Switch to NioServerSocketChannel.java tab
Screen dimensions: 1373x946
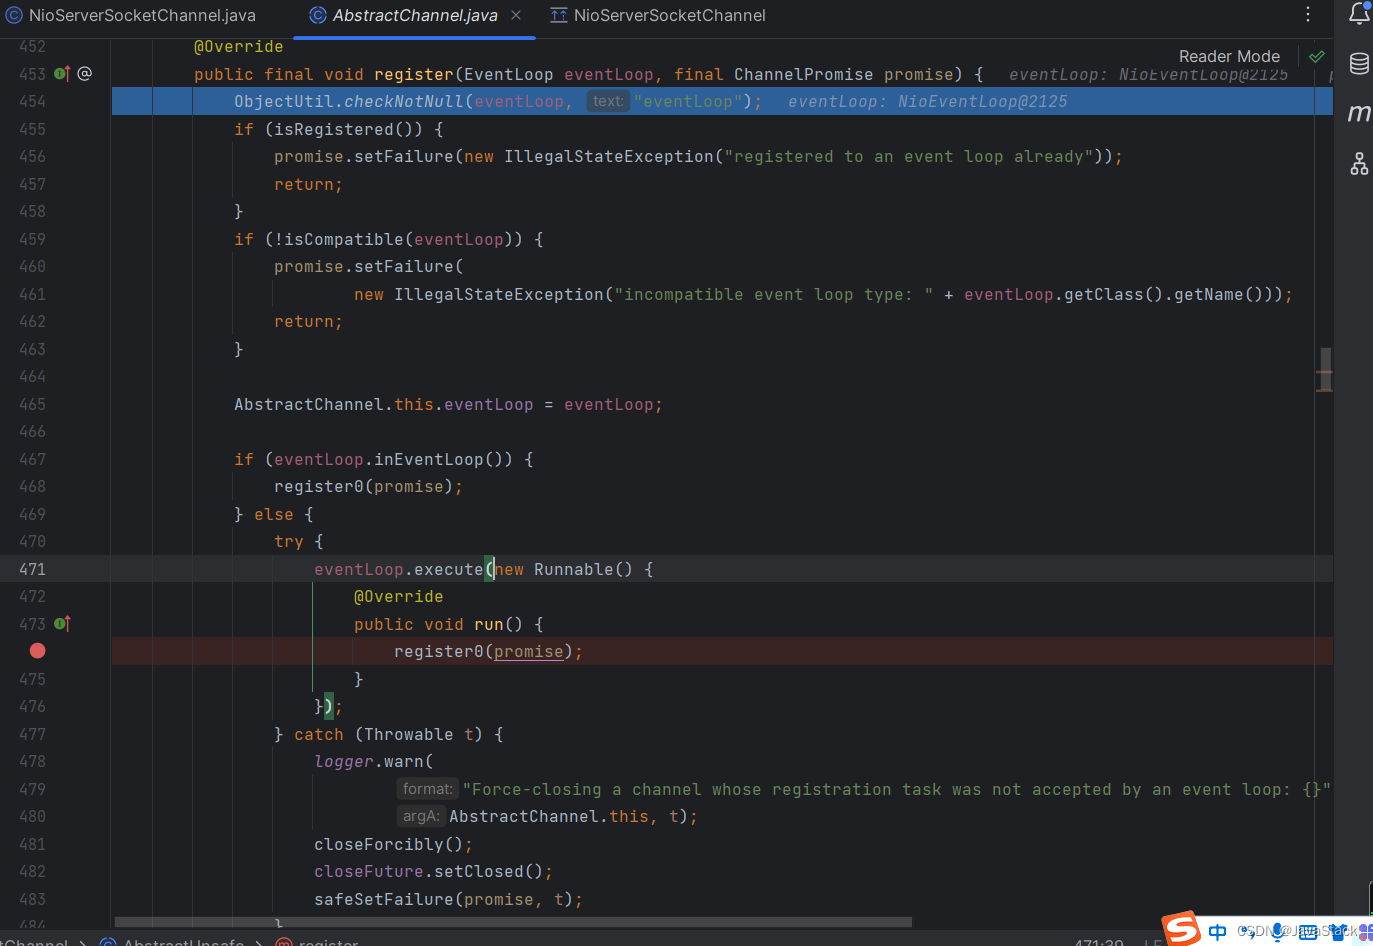click(x=131, y=15)
